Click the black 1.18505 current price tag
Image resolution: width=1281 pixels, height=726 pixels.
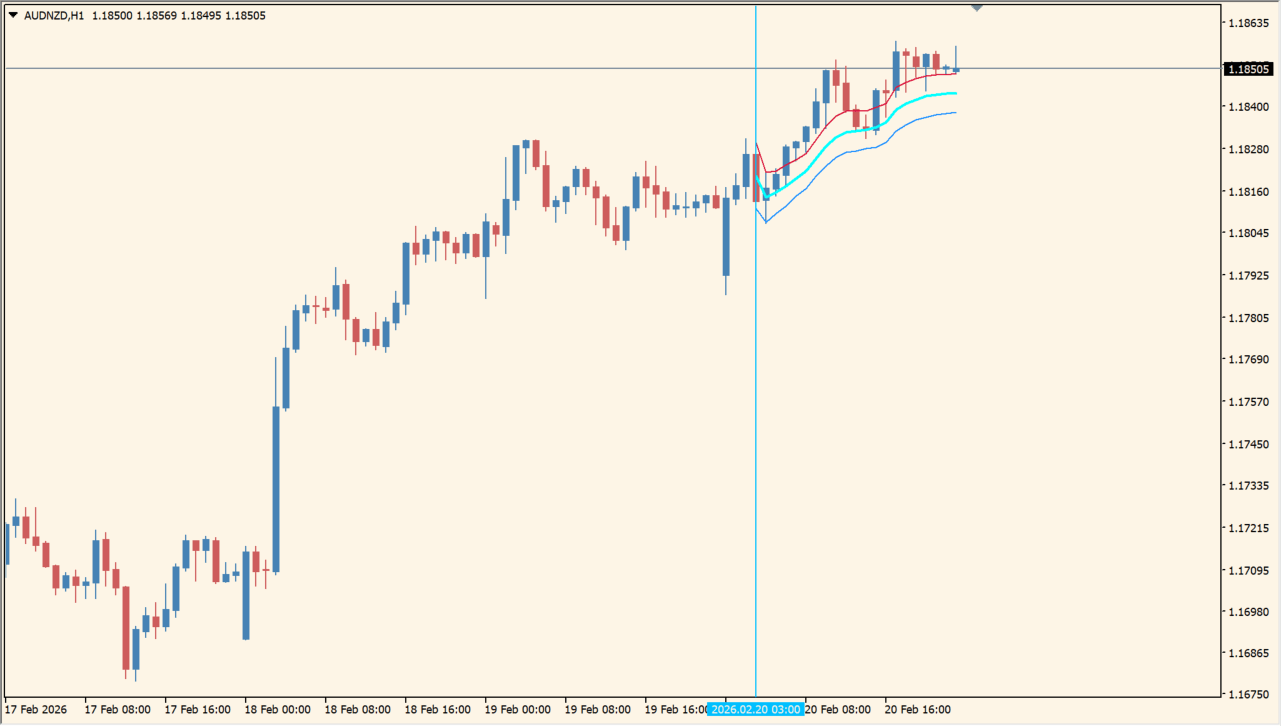pos(1249,69)
